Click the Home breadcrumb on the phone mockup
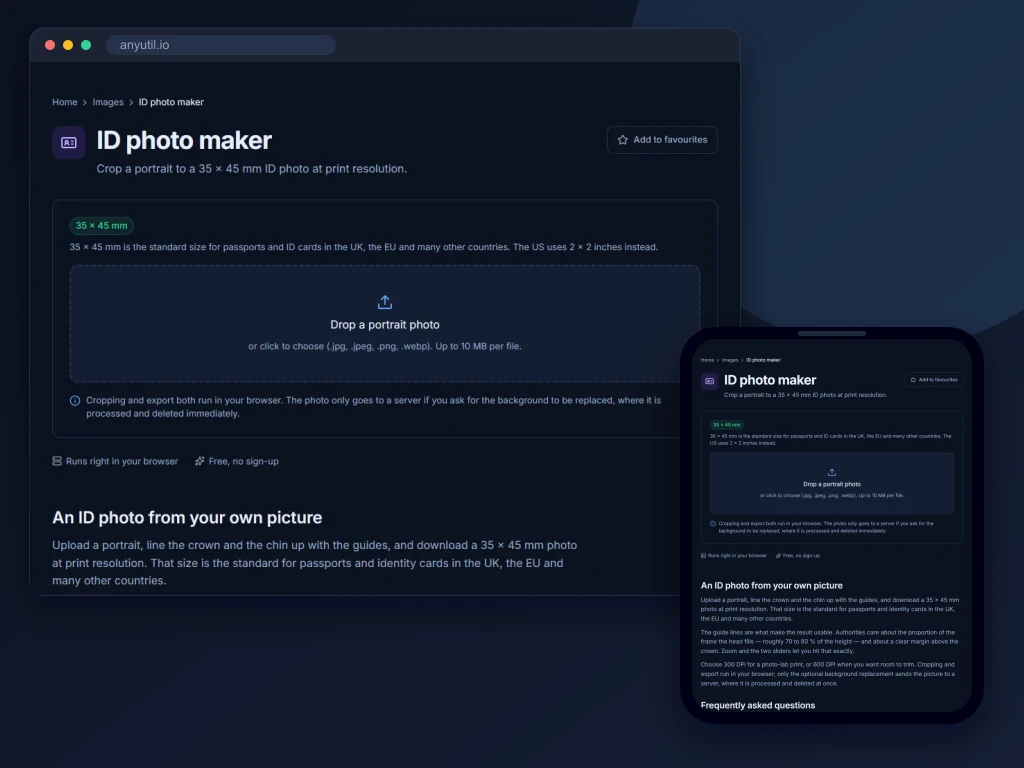1024x768 pixels. 707,360
